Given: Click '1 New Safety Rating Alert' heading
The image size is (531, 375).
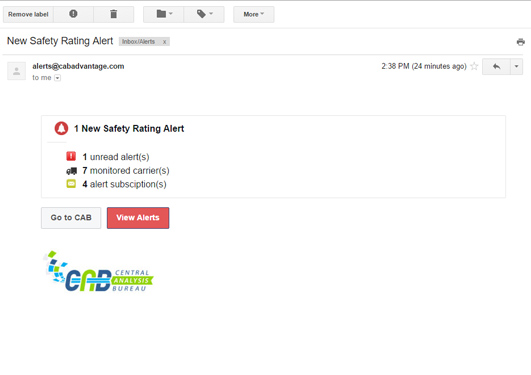Looking at the screenshot, I should tap(129, 129).
